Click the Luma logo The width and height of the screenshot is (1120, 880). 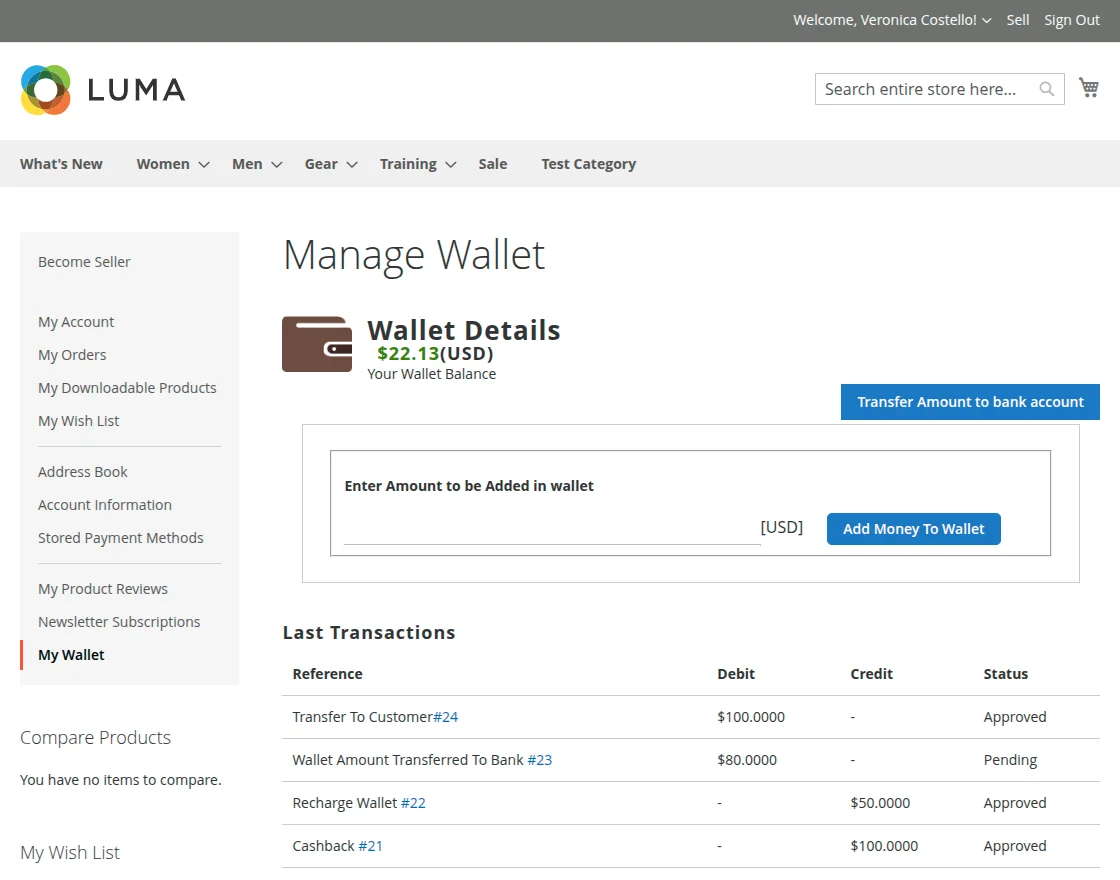102,90
